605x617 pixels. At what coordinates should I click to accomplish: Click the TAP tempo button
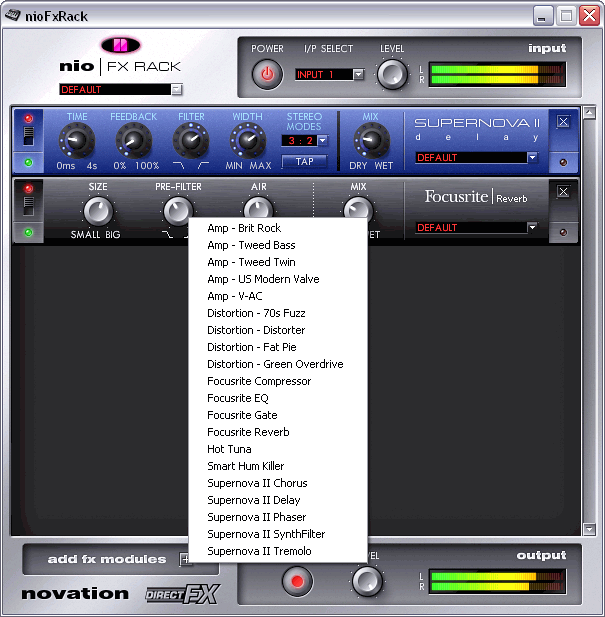[x=304, y=161]
